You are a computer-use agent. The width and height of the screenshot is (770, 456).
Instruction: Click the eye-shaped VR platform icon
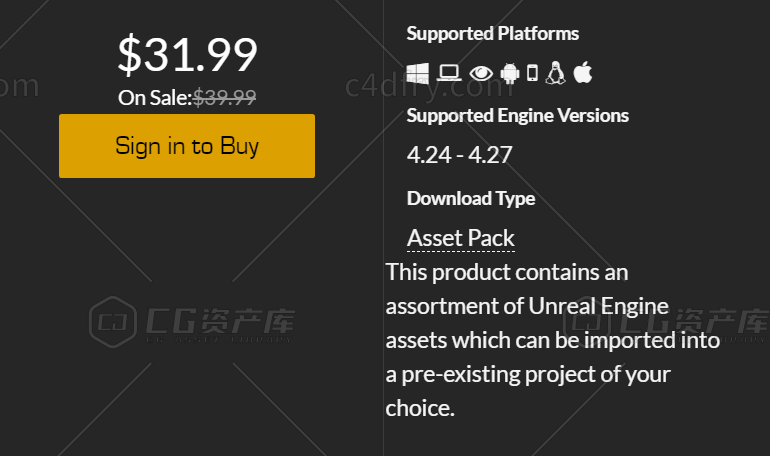pos(481,74)
